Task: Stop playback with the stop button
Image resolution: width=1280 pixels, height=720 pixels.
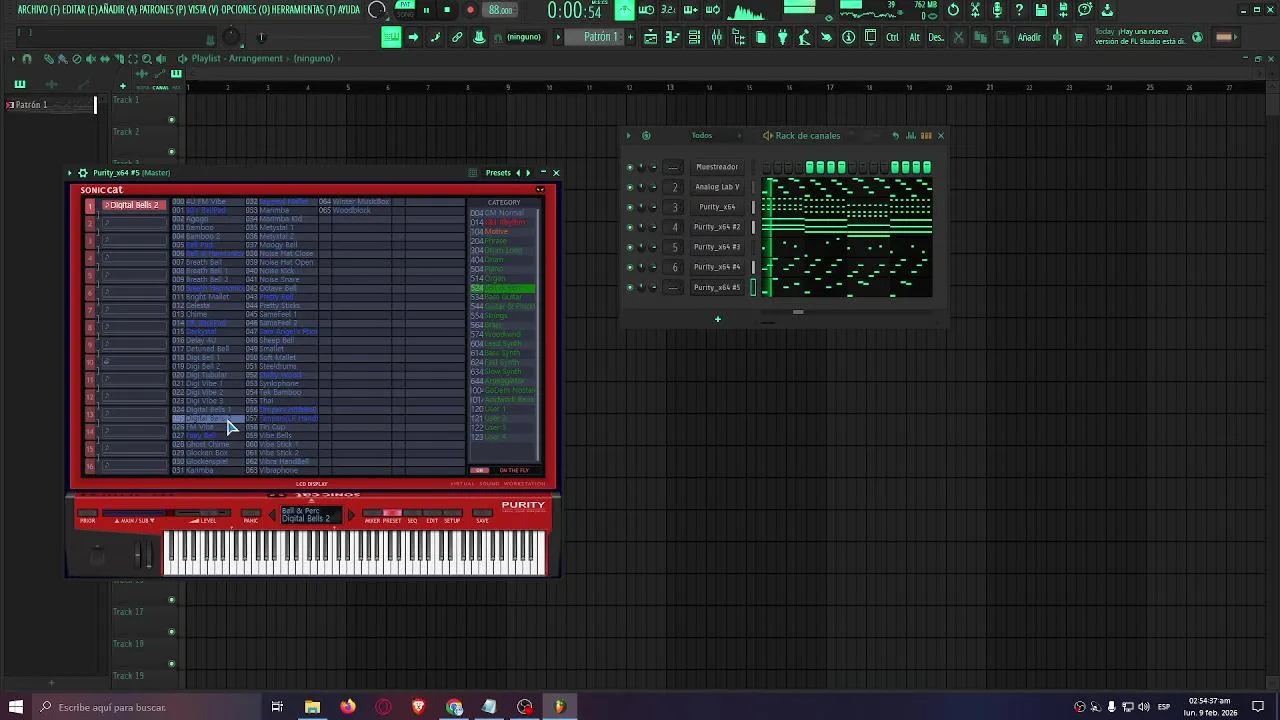Action: click(447, 10)
